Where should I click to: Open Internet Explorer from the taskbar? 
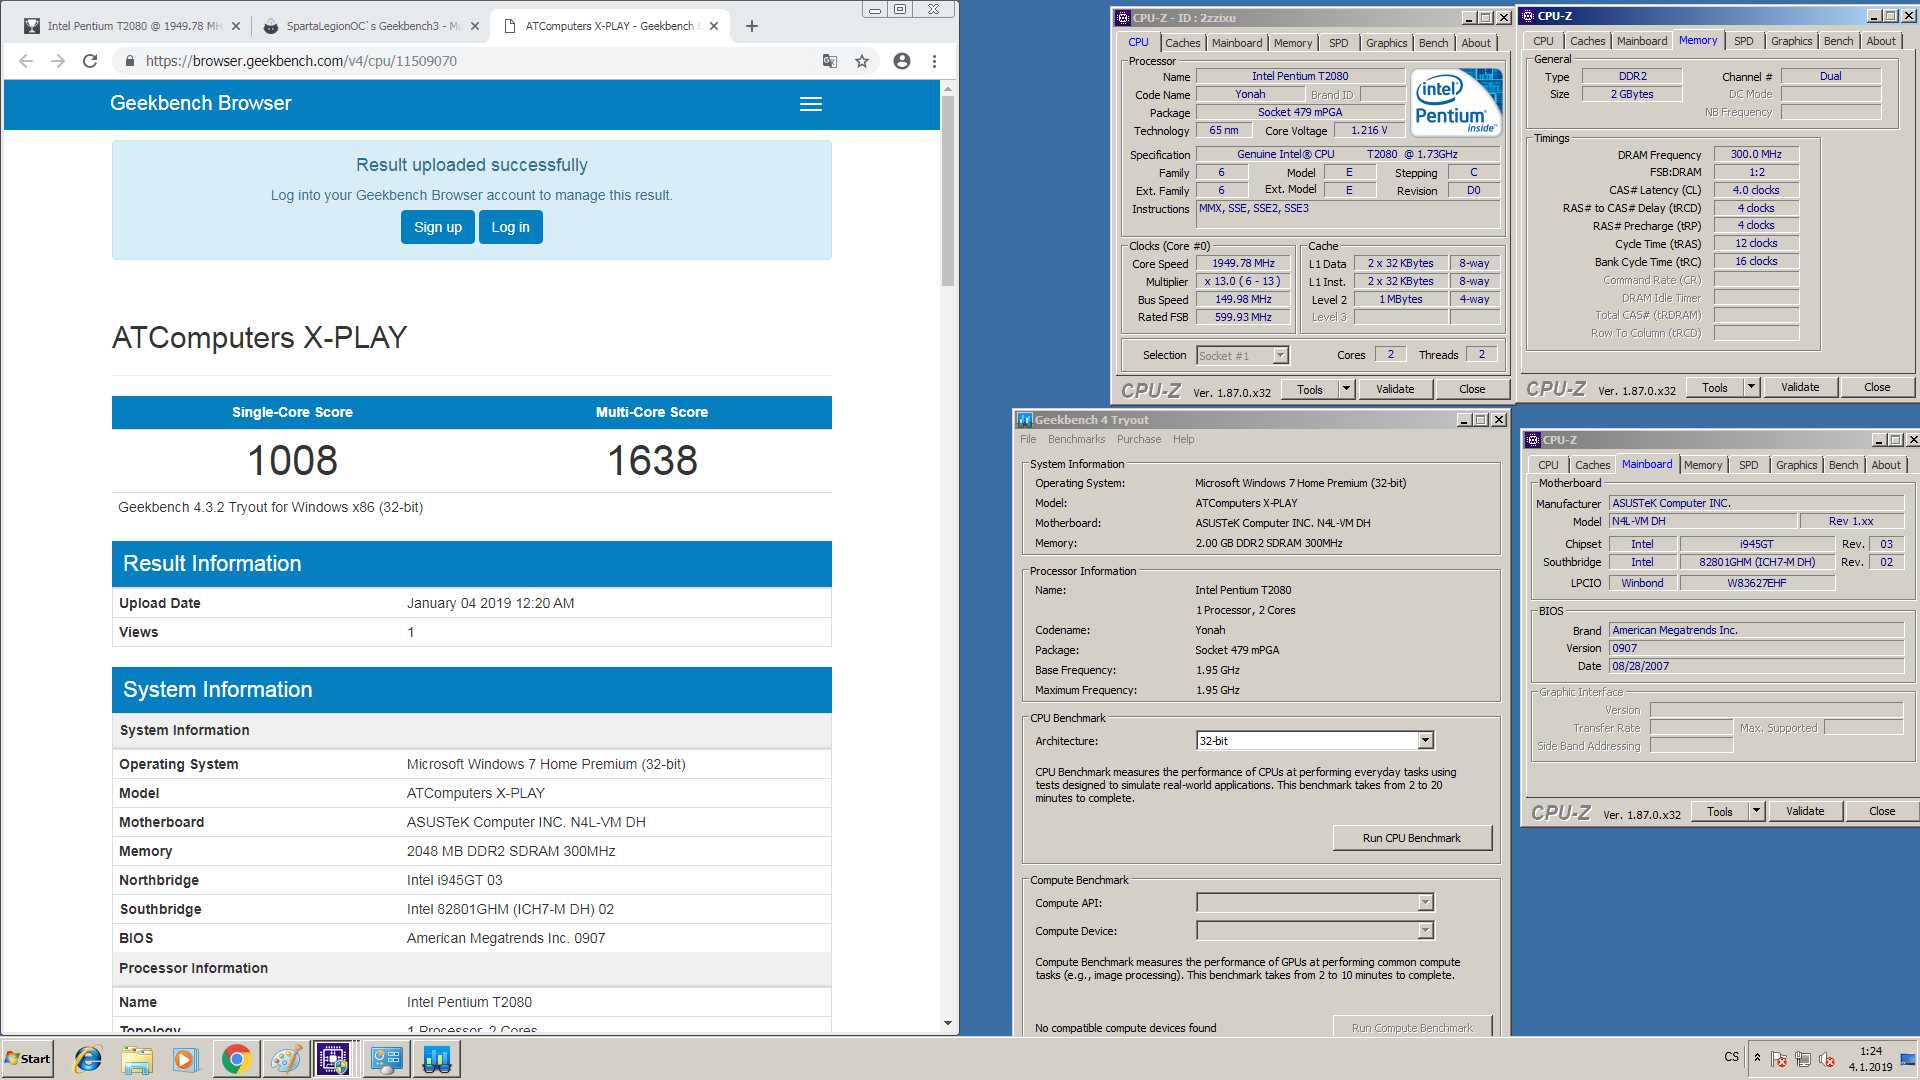click(88, 1059)
